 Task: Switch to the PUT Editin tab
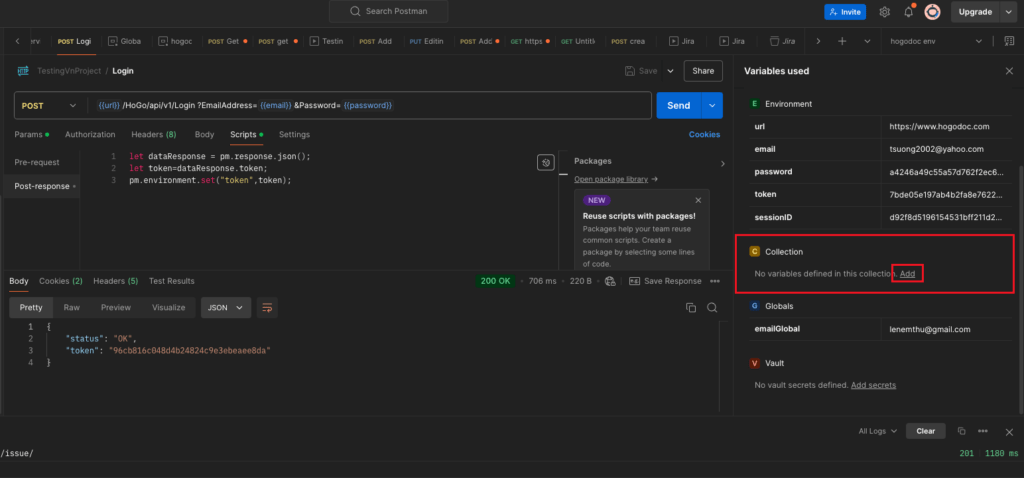[426, 41]
